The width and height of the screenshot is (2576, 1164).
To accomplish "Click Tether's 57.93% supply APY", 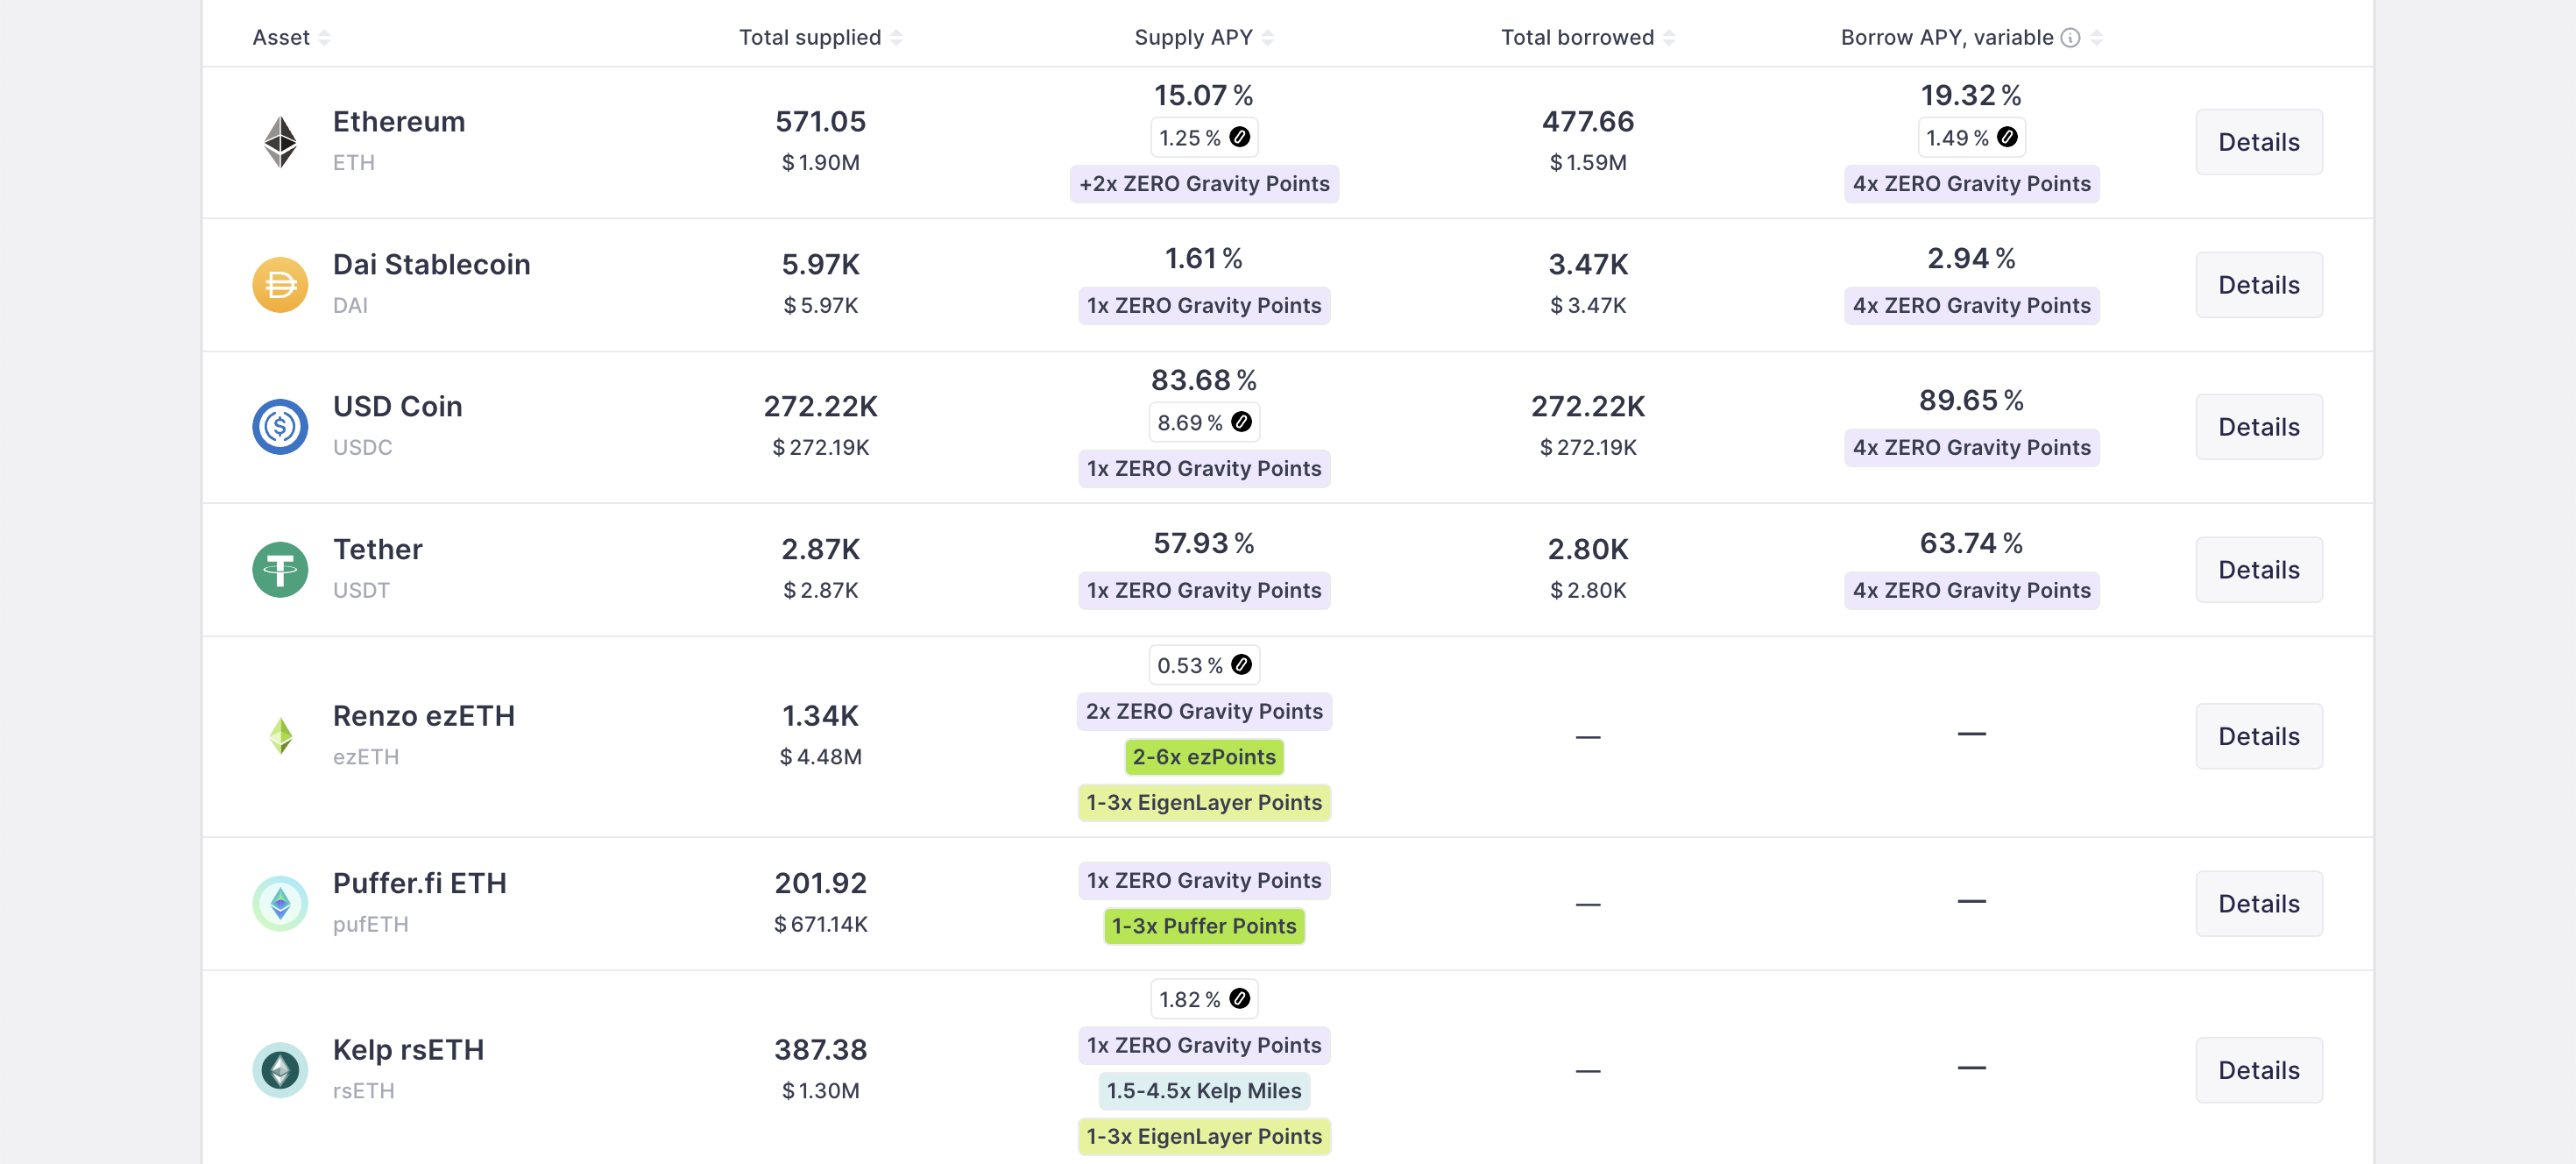I will [x=1204, y=544].
